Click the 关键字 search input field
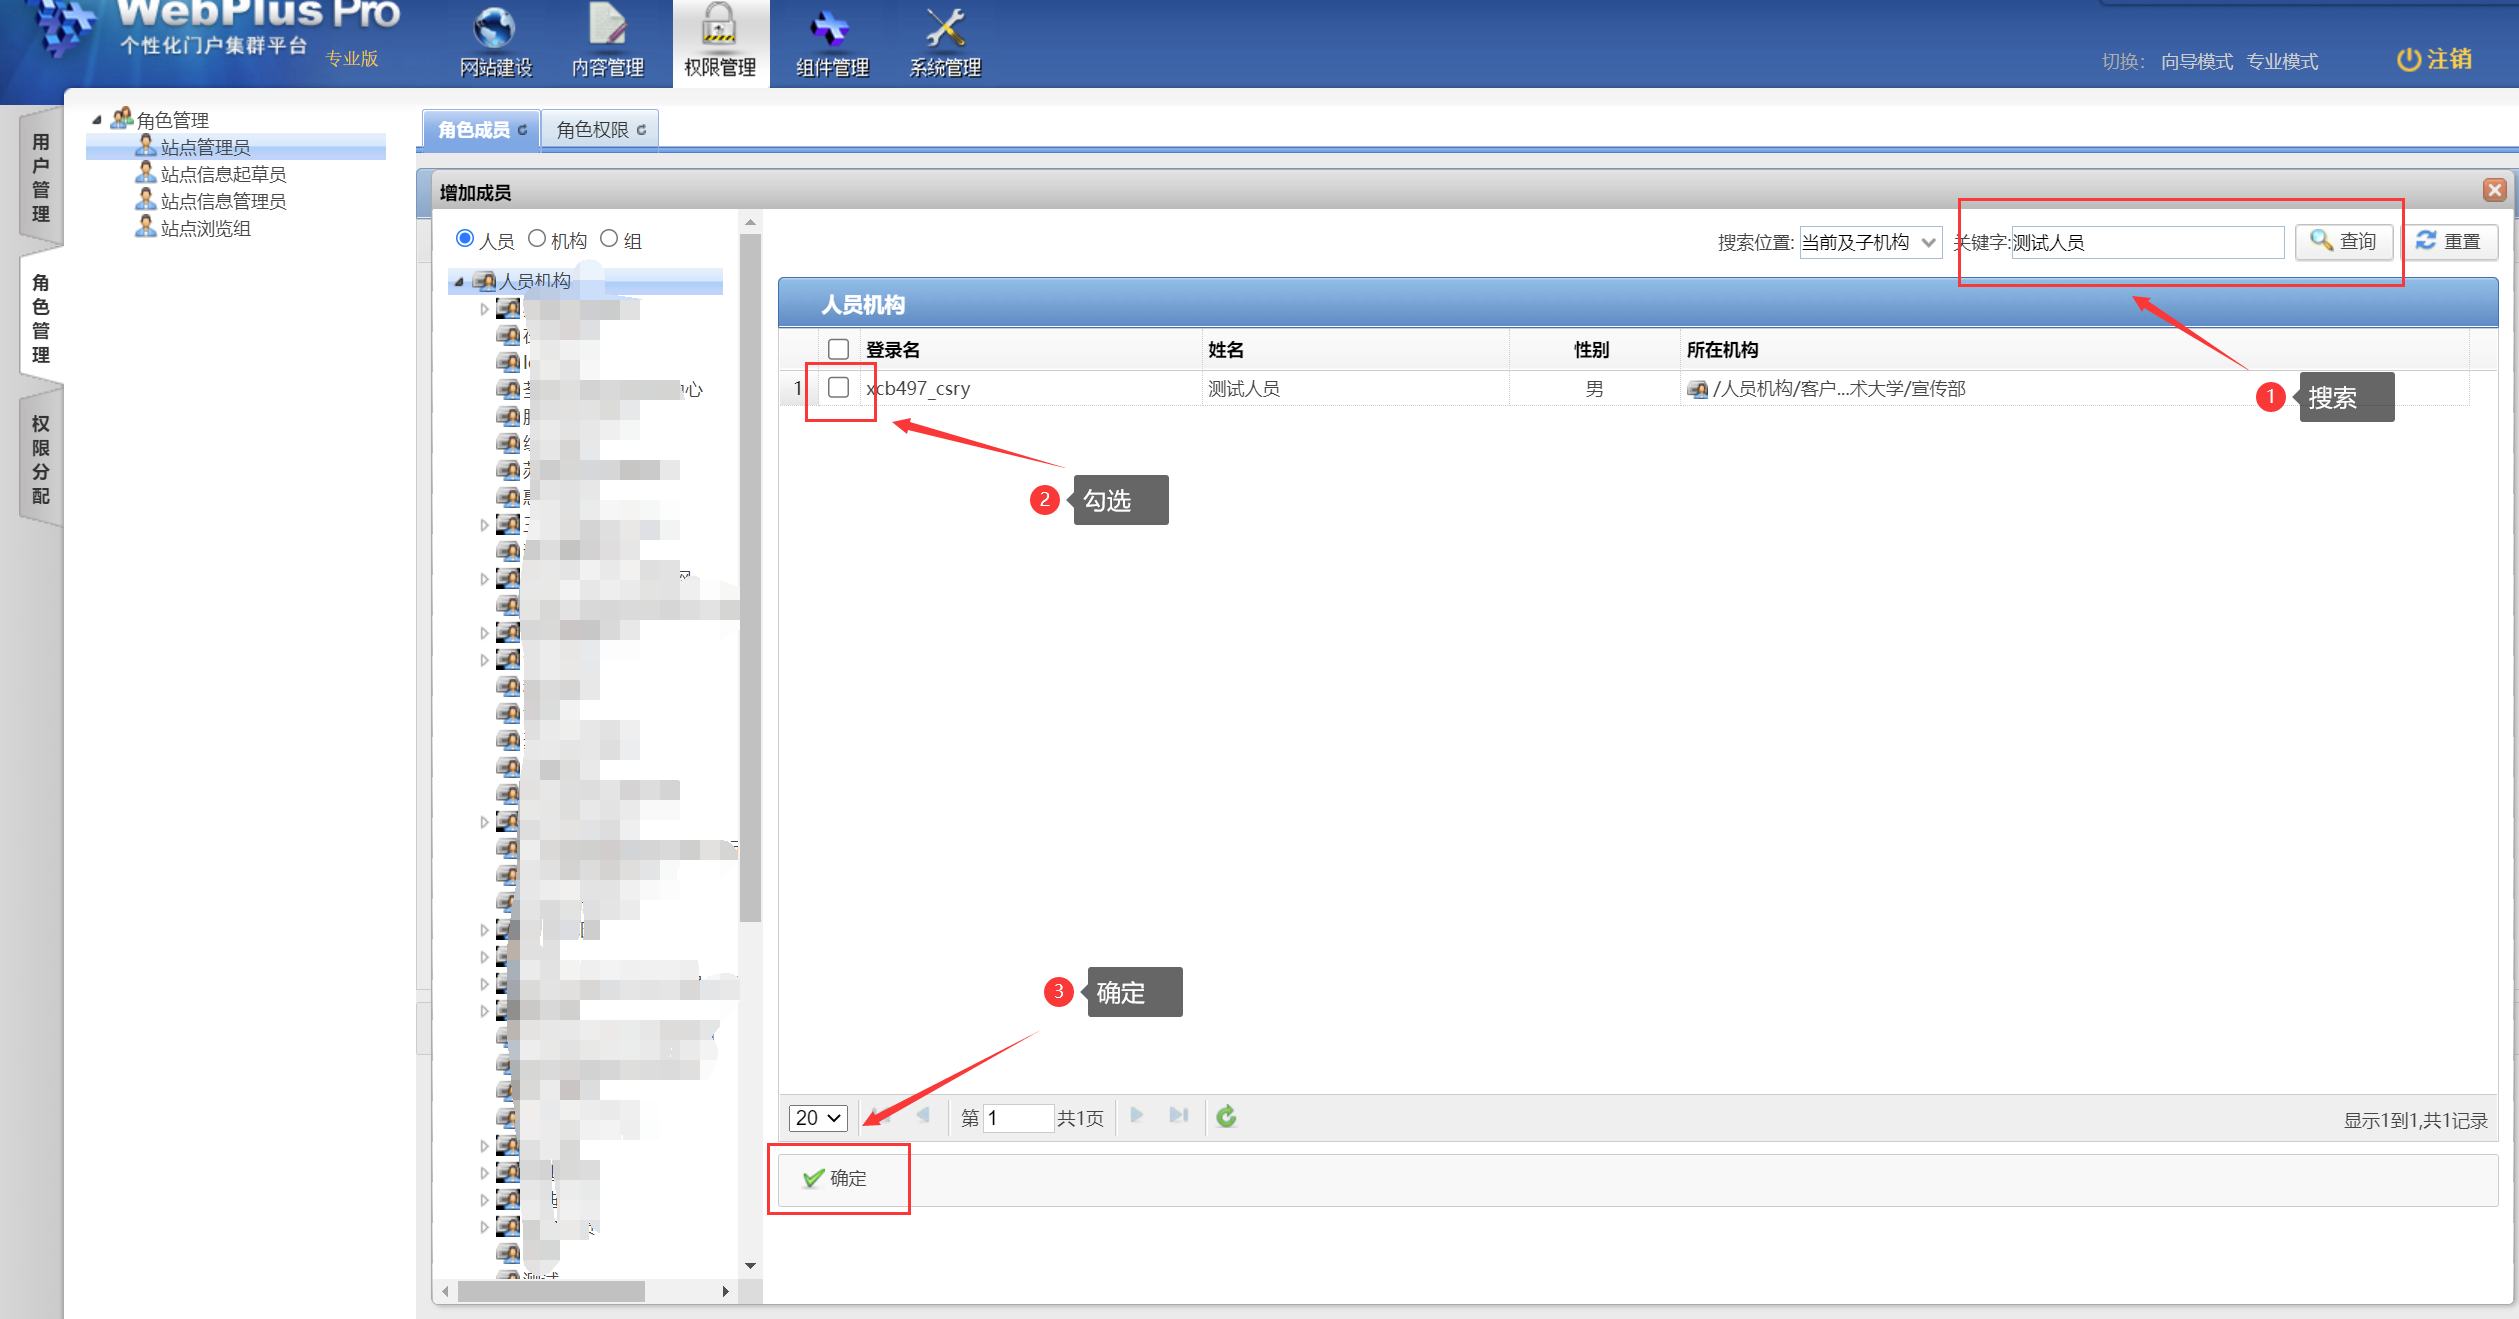 [x=2146, y=242]
